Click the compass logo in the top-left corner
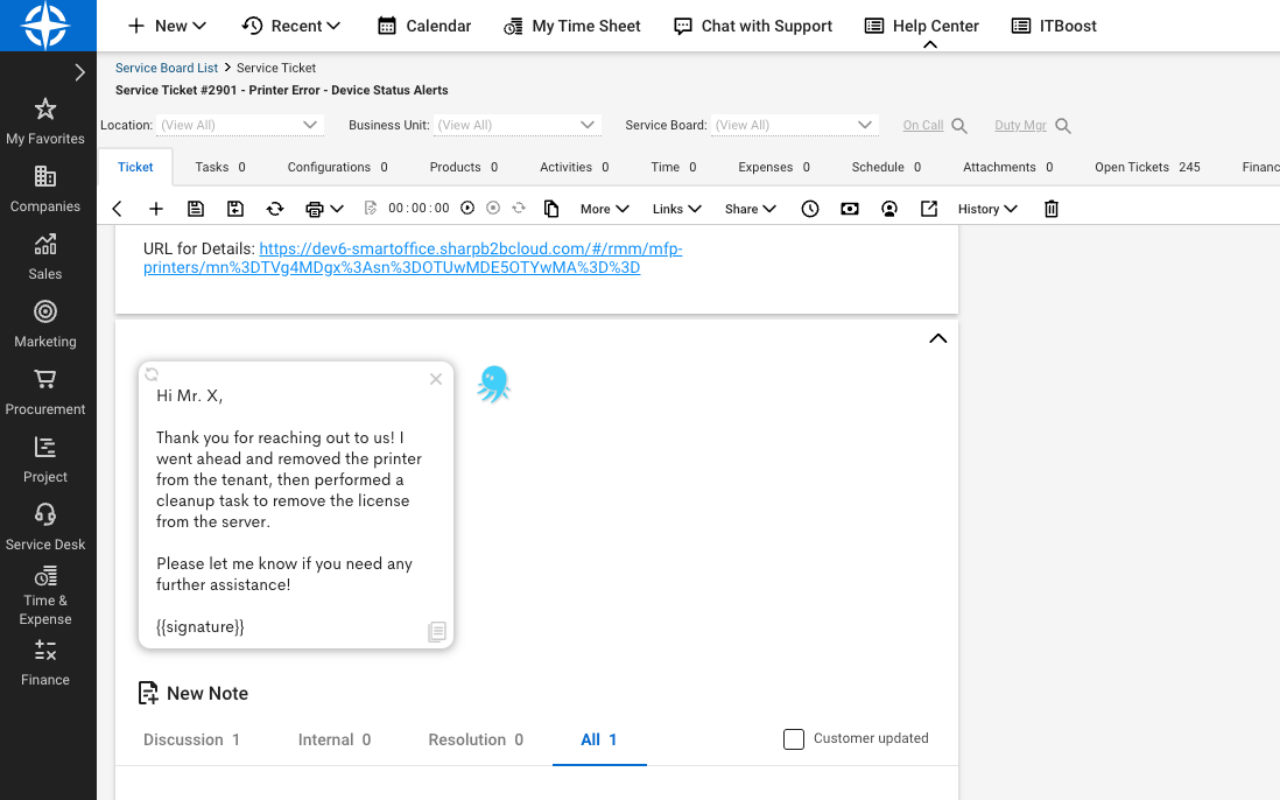The height and width of the screenshot is (800, 1280). pyautogui.click(x=46, y=26)
